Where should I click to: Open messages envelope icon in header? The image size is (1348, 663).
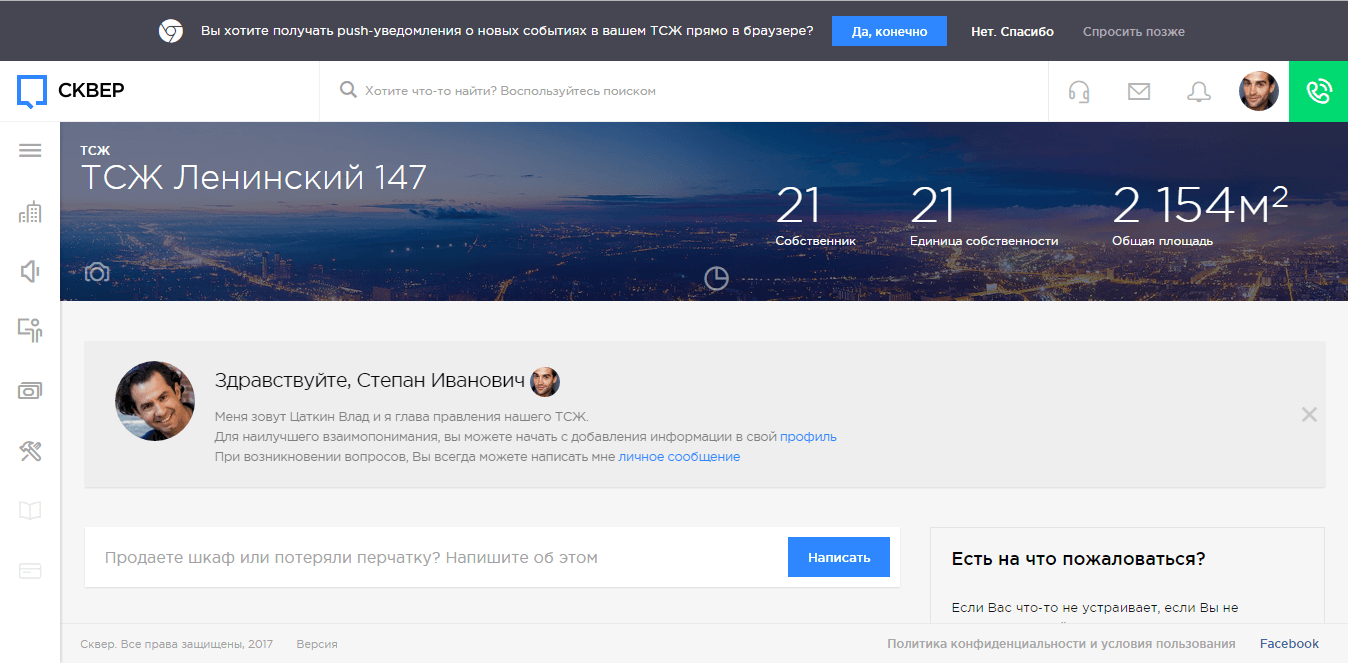[x=1138, y=92]
